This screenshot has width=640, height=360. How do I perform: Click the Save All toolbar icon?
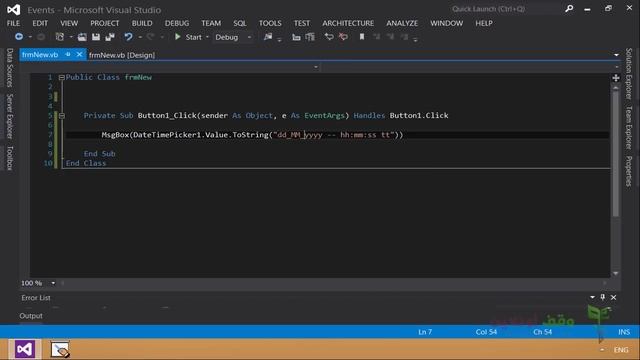[110, 37]
